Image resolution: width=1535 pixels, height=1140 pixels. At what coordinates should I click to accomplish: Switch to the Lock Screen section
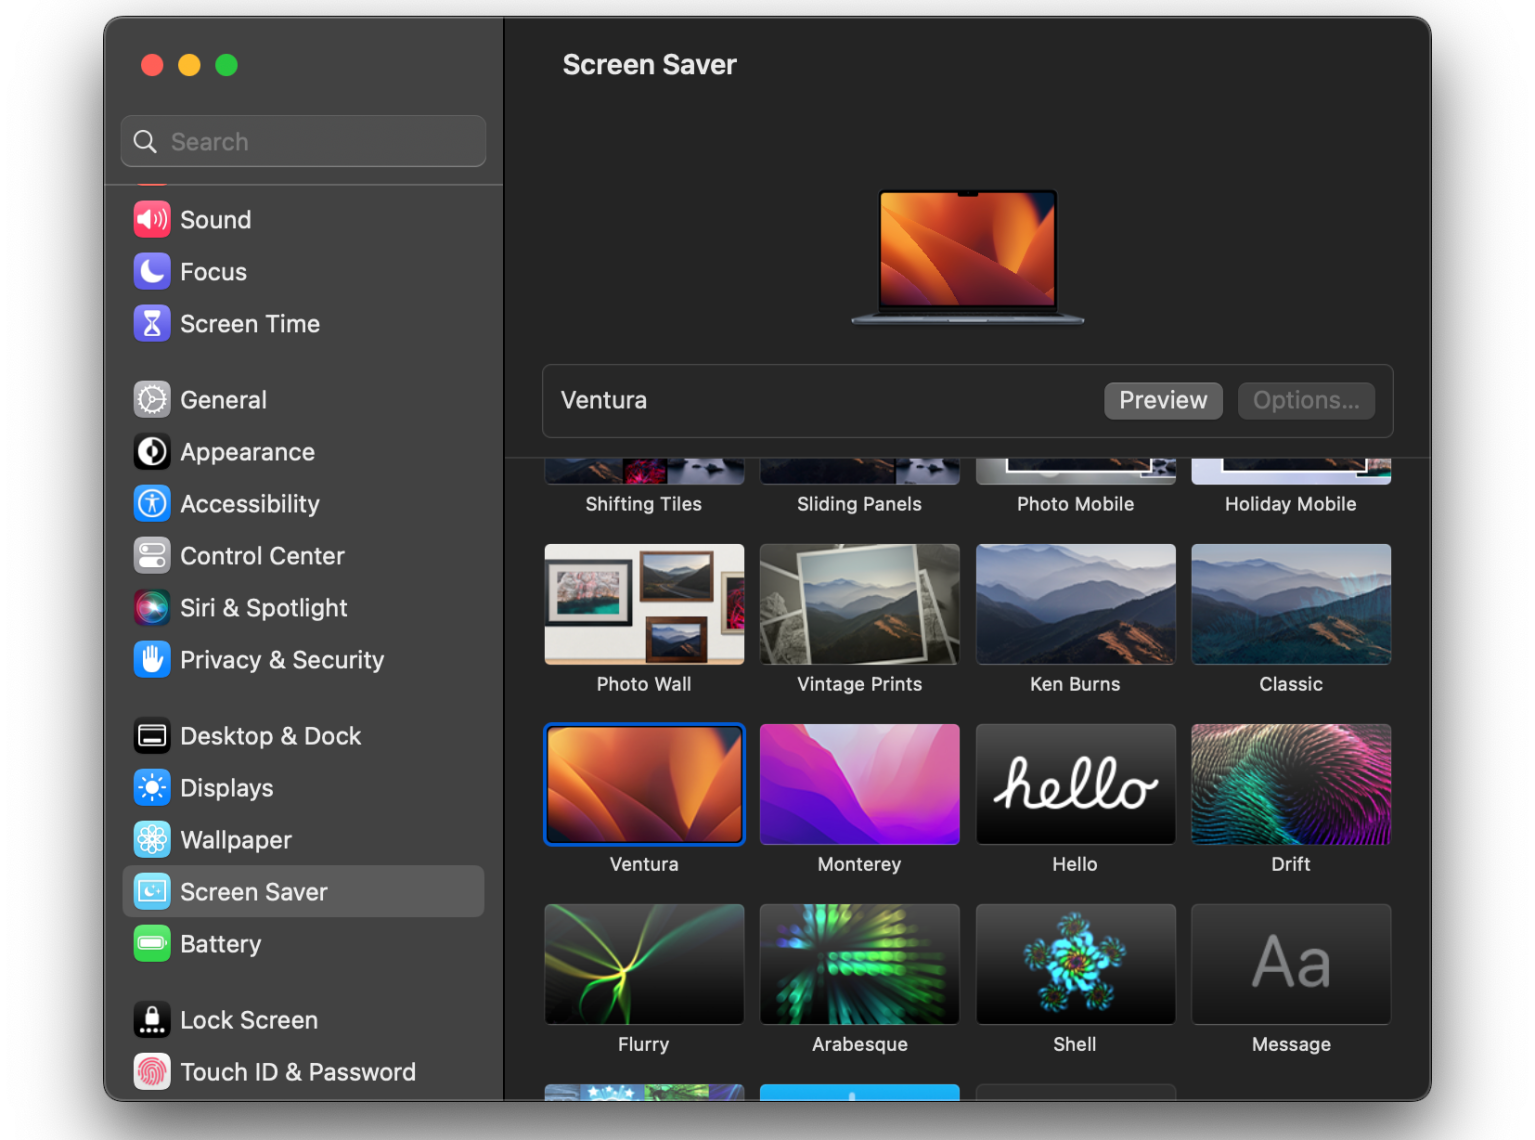coord(249,1020)
